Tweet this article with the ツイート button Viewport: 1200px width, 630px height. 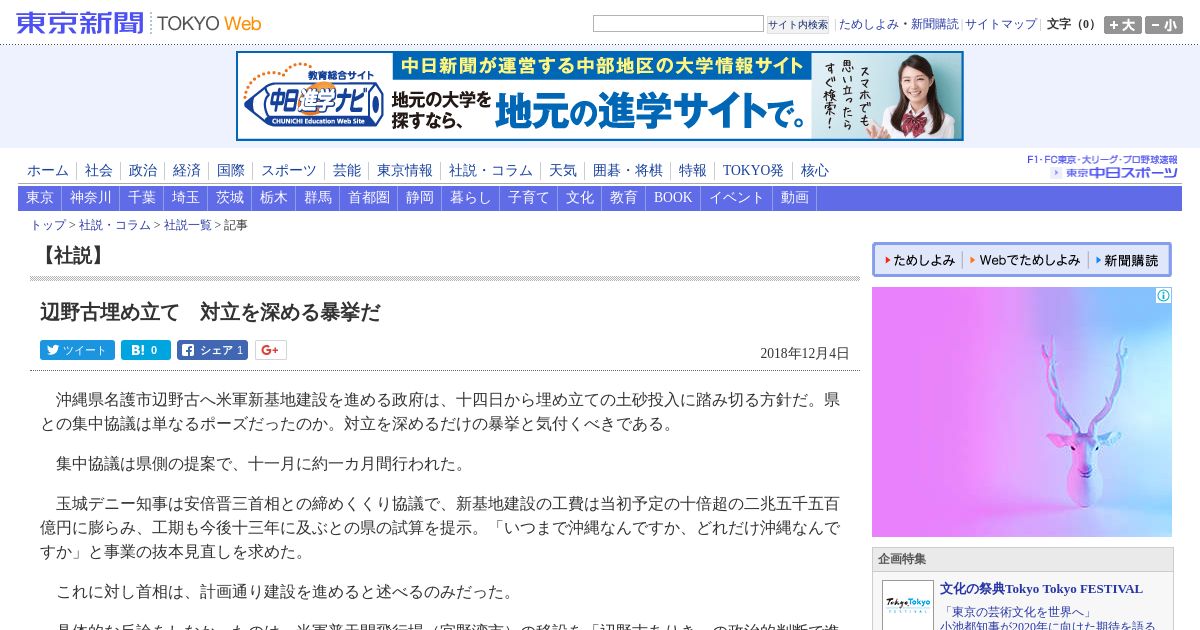coord(77,350)
